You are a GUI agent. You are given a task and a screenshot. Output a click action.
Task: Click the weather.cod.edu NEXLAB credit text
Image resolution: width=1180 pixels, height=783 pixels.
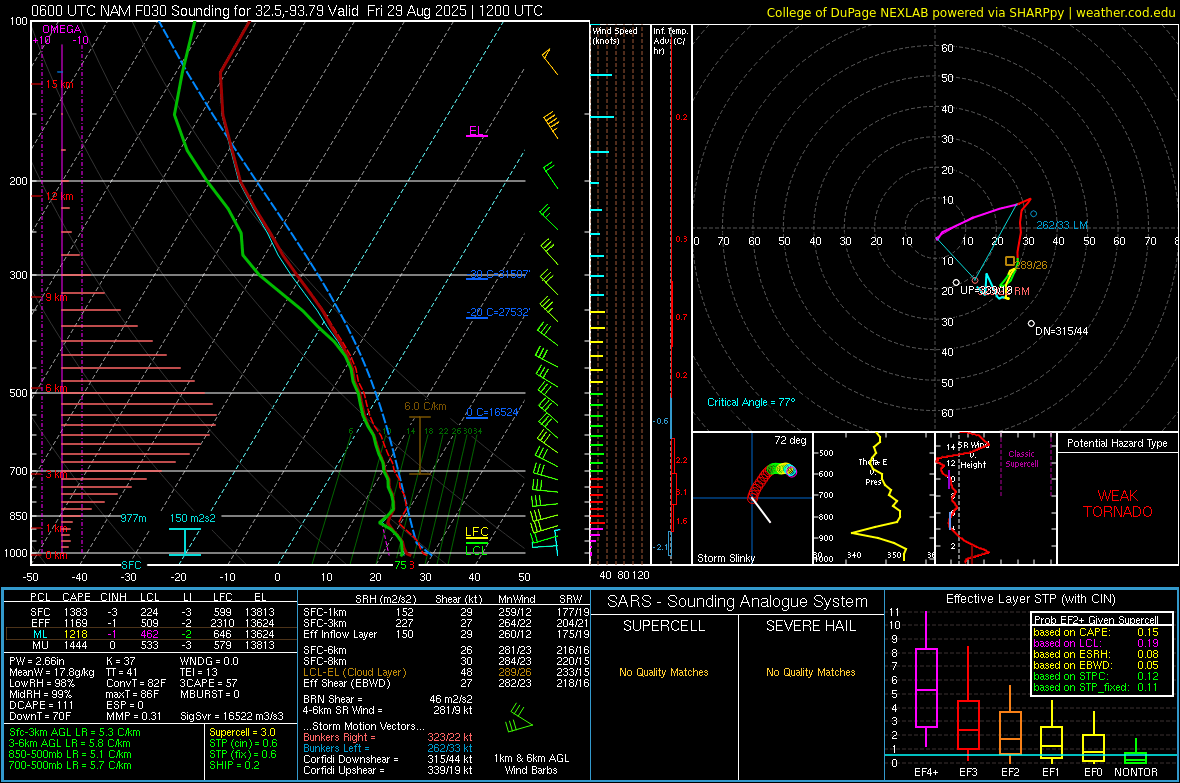[x=970, y=12]
